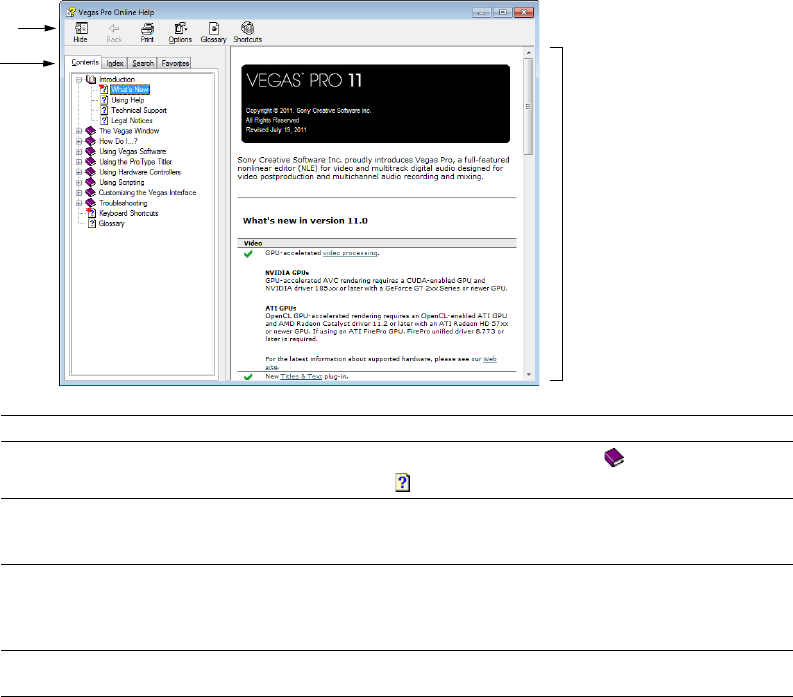Select the What's New topic
This screenshot has height=697, width=793.
coord(130,90)
